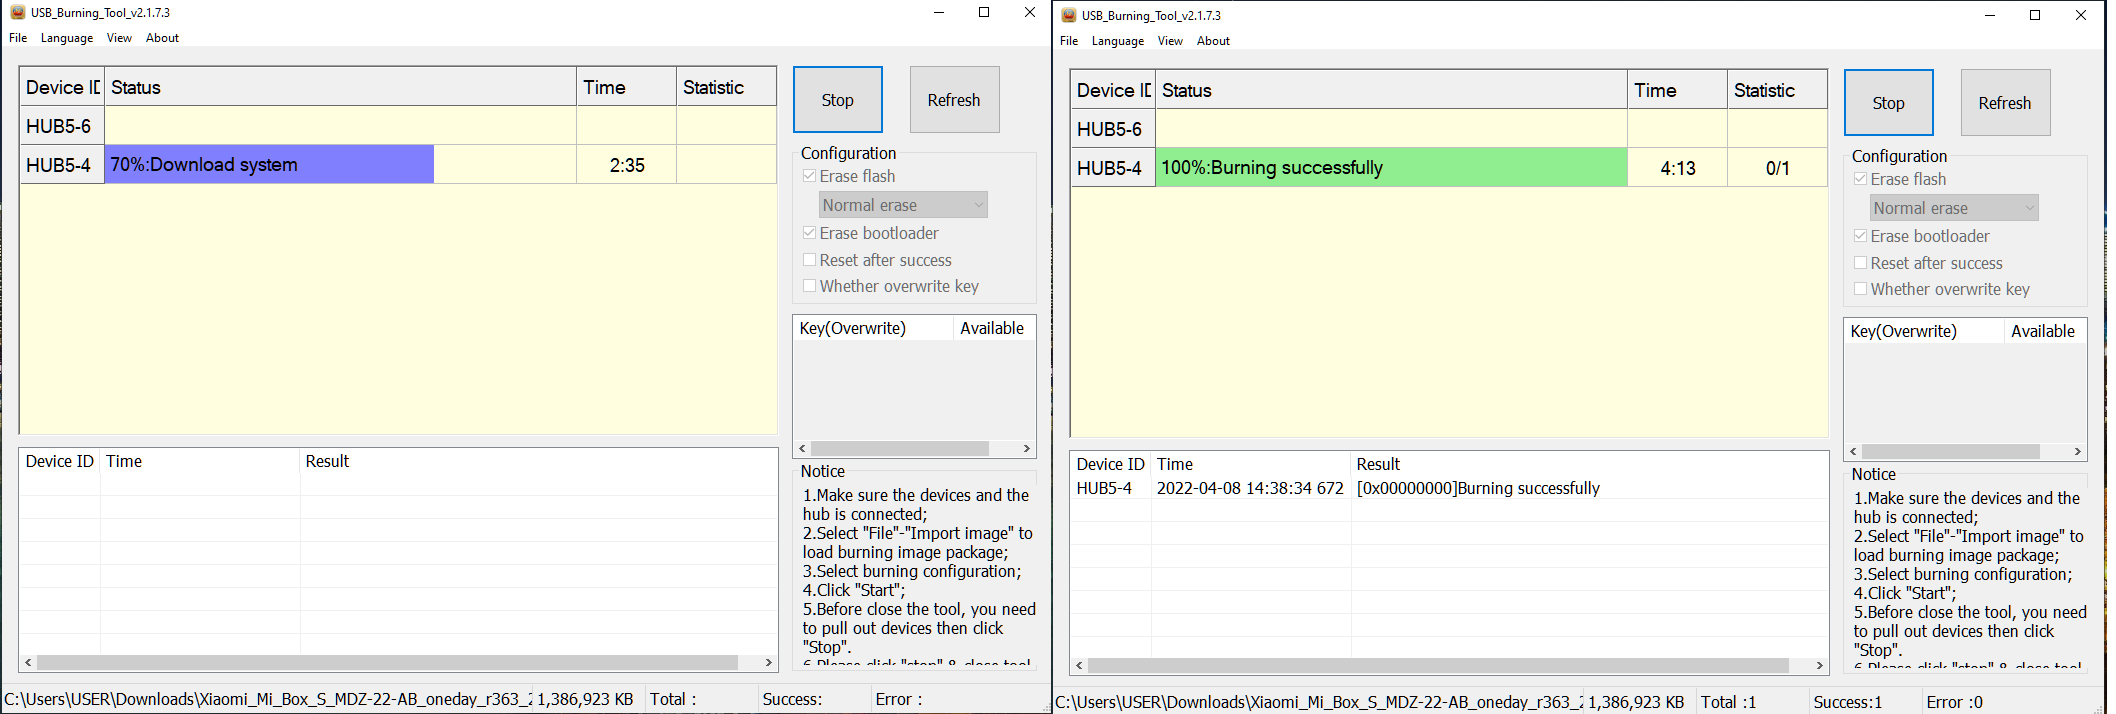
Task: Click app icon in the 70% download window title bar
Action: click(x=17, y=13)
